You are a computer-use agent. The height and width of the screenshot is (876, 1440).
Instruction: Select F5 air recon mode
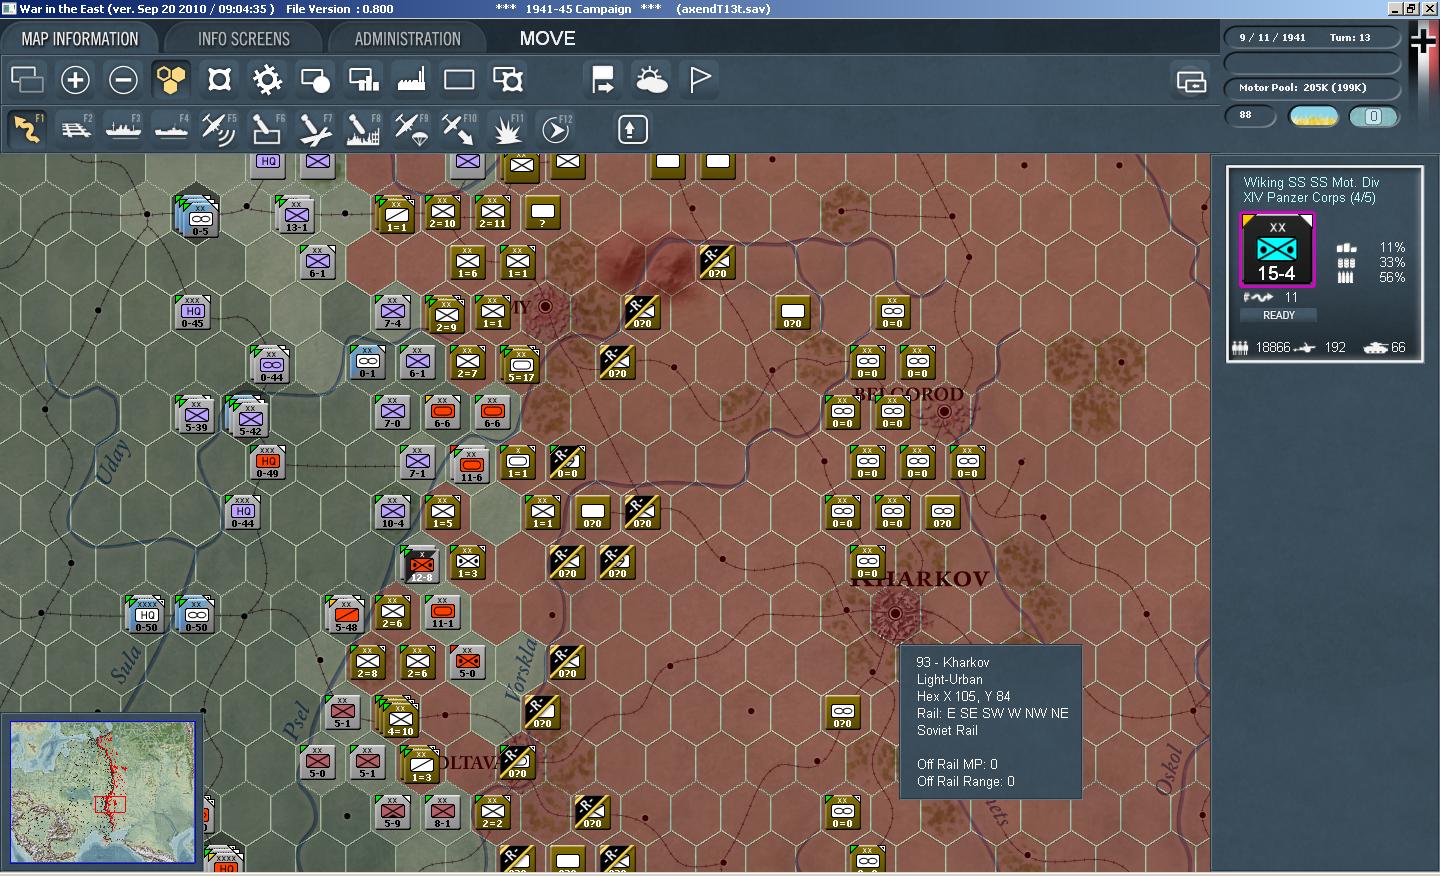[x=219, y=129]
